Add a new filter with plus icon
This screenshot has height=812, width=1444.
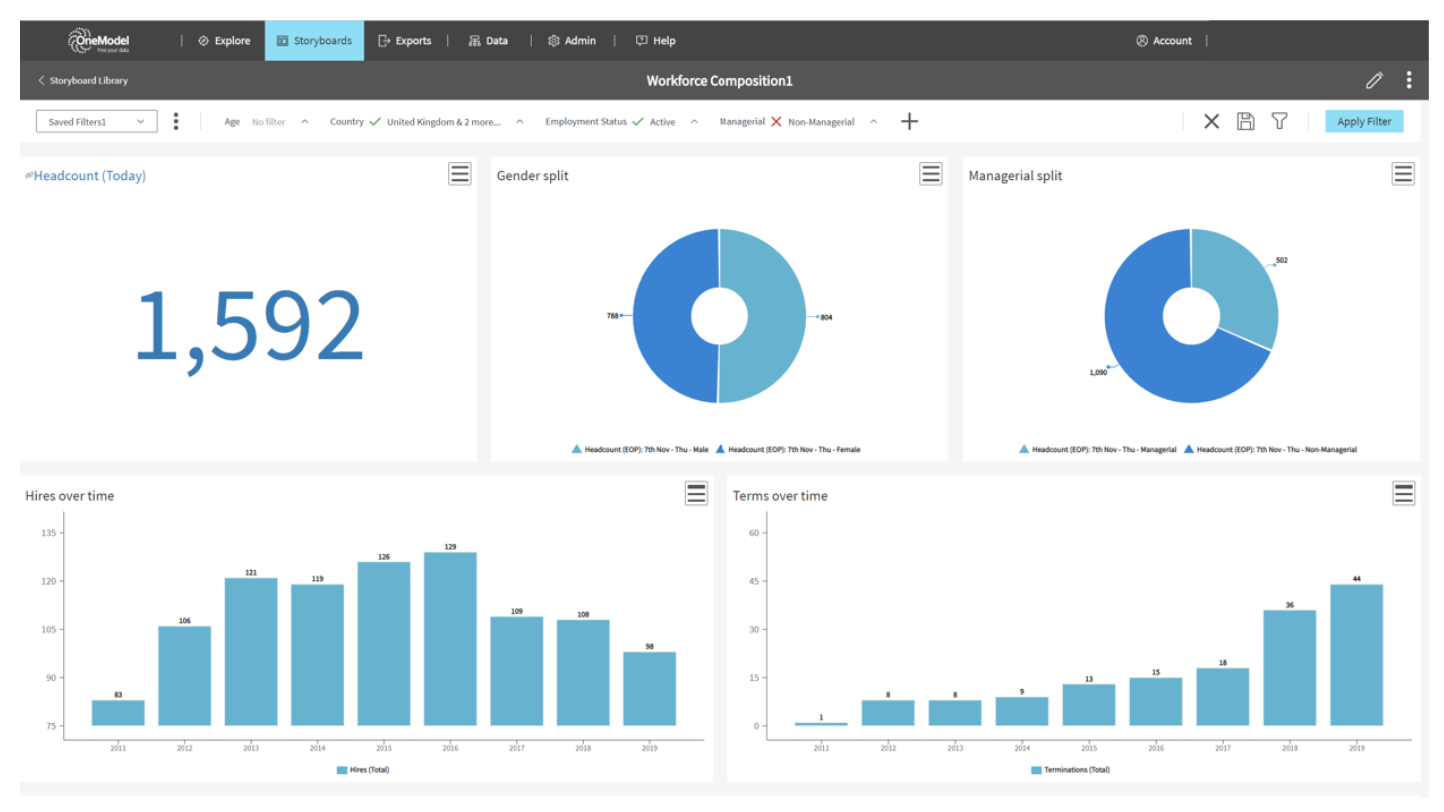909,121
